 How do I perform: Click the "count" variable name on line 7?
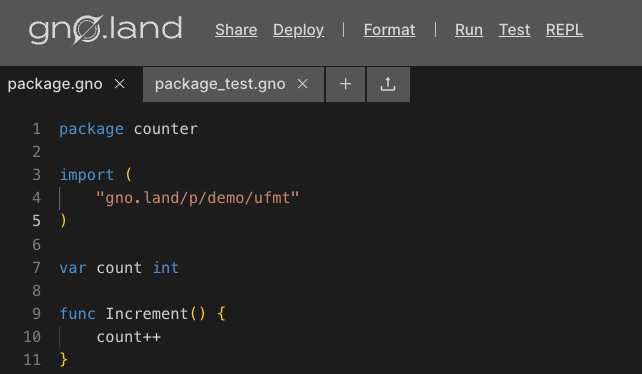pyautogui.click(x=120, y=268)
